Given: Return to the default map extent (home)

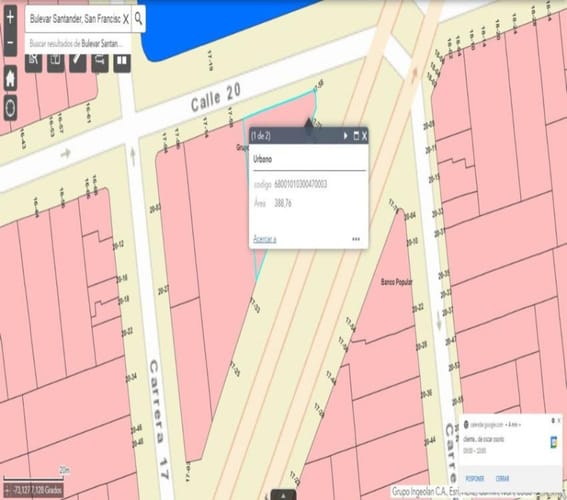Looking at the screenshot, I should tap(10, 78).
